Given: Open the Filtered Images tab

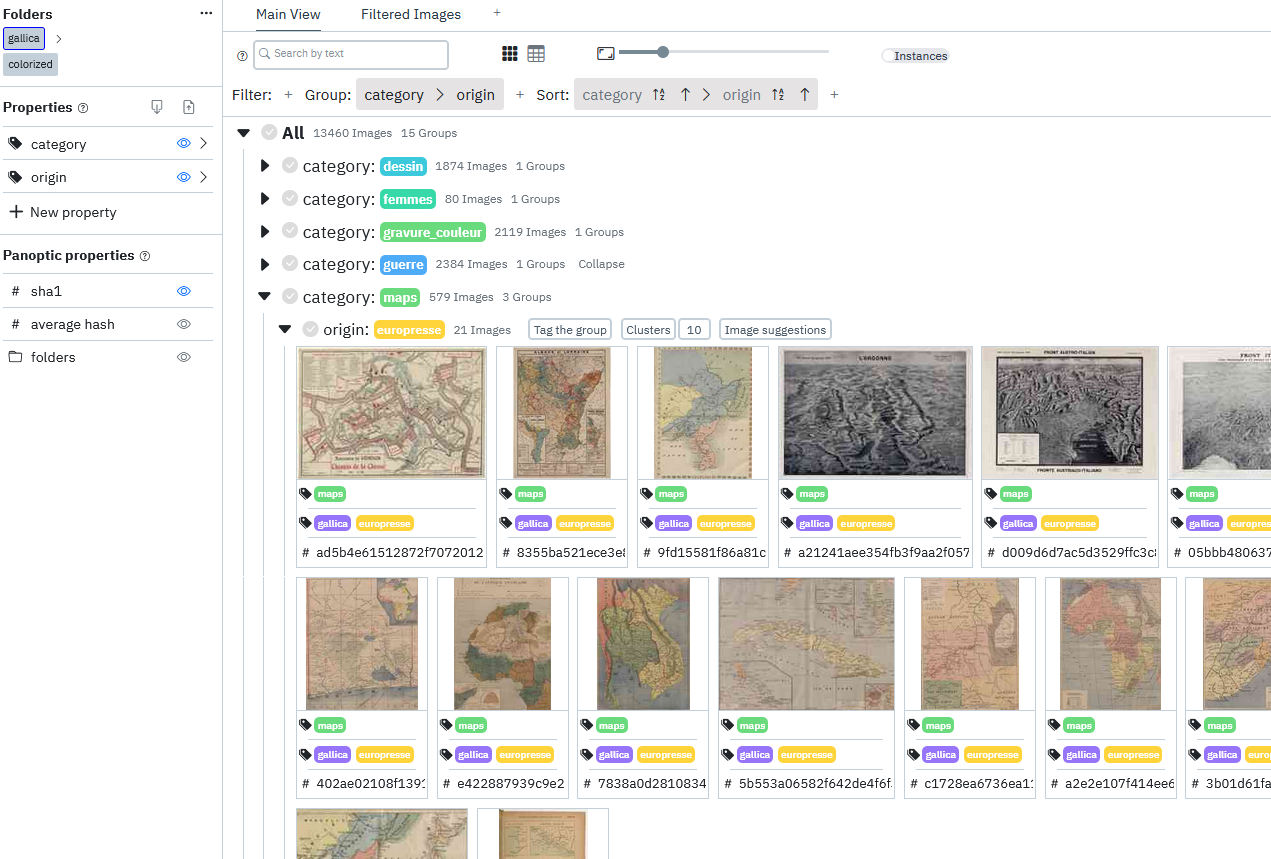Looking at the screenshot, I should (x=411, y=14).
